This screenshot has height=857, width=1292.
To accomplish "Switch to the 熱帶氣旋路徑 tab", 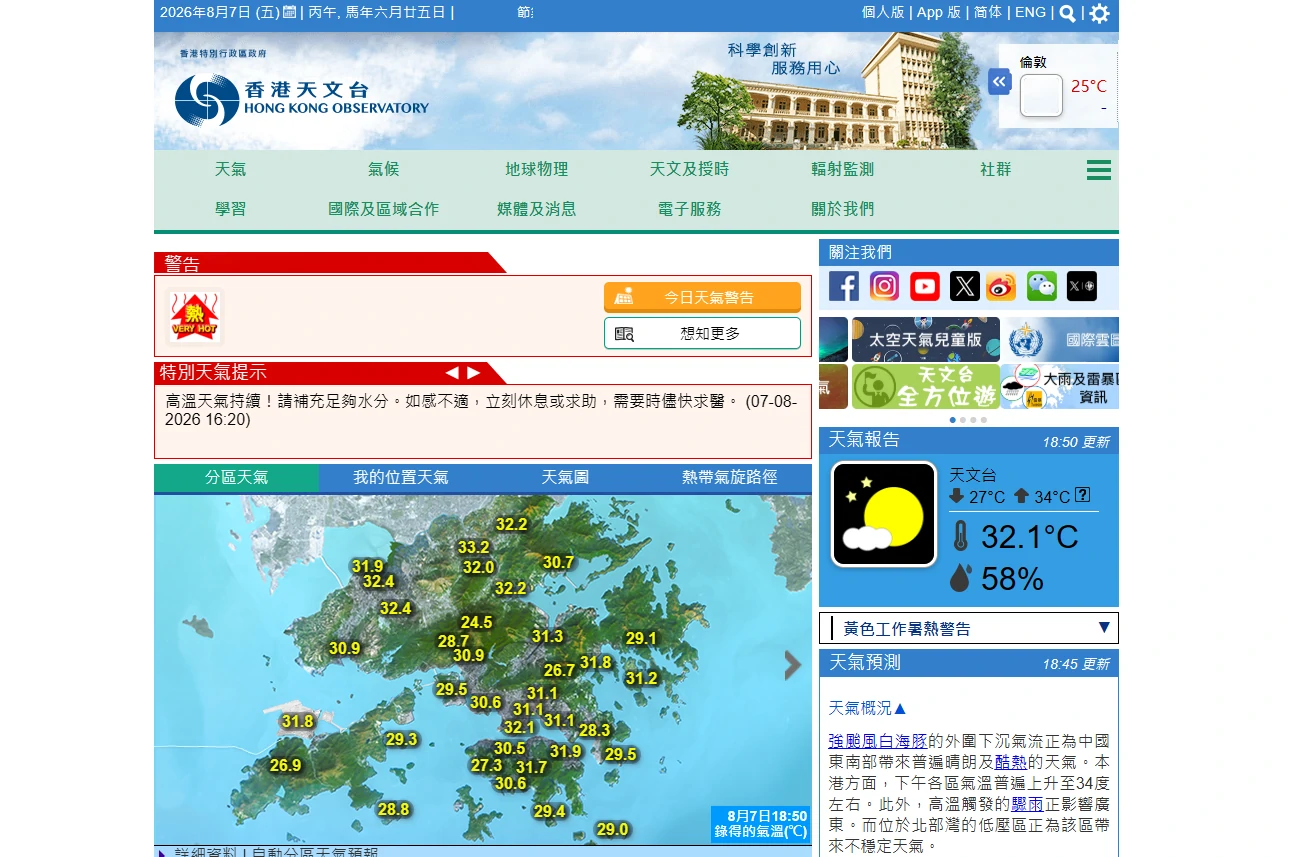I will tap(730, 478).
